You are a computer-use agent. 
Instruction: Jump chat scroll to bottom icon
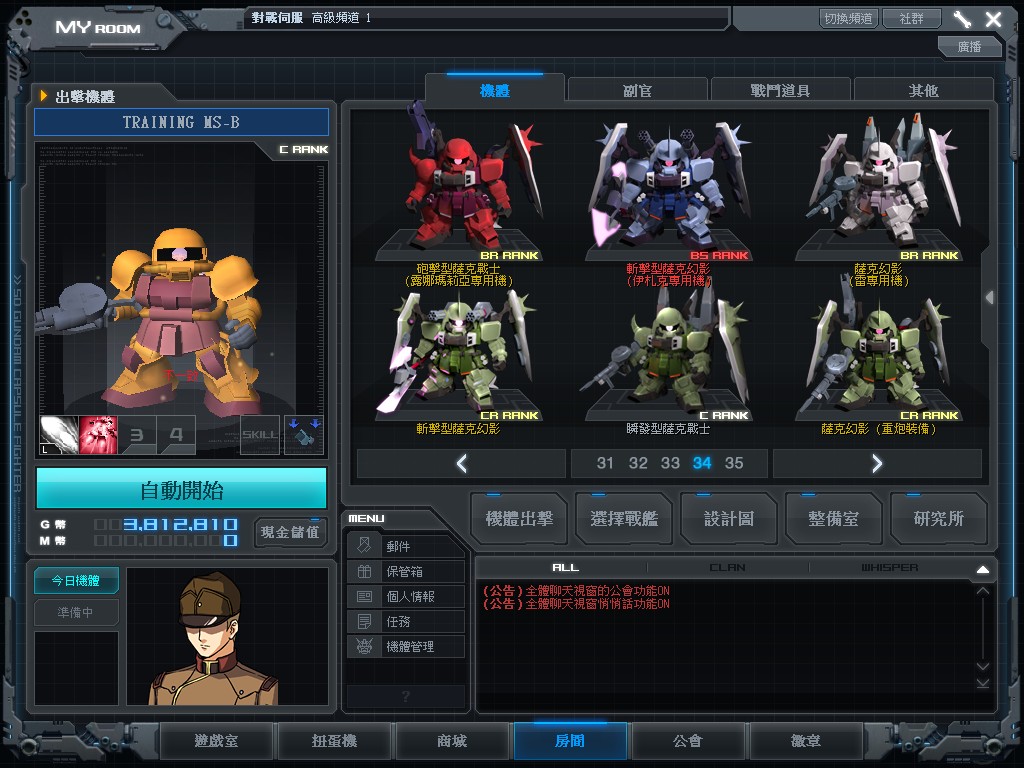(983, 683)
